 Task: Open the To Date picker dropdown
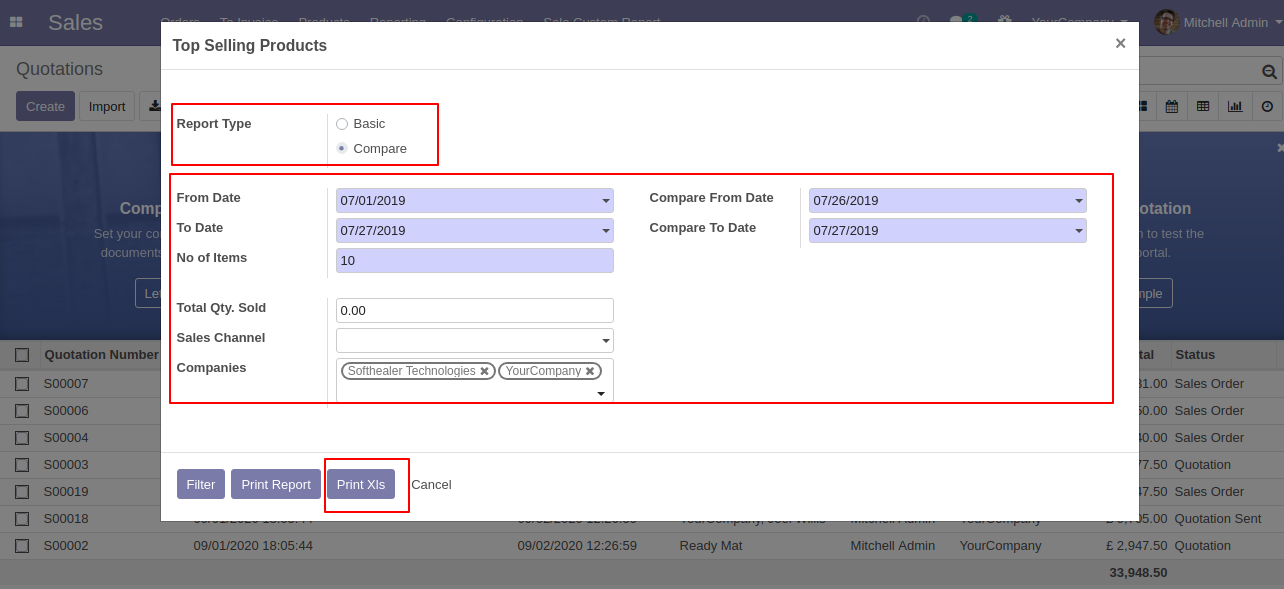[605, 231]
